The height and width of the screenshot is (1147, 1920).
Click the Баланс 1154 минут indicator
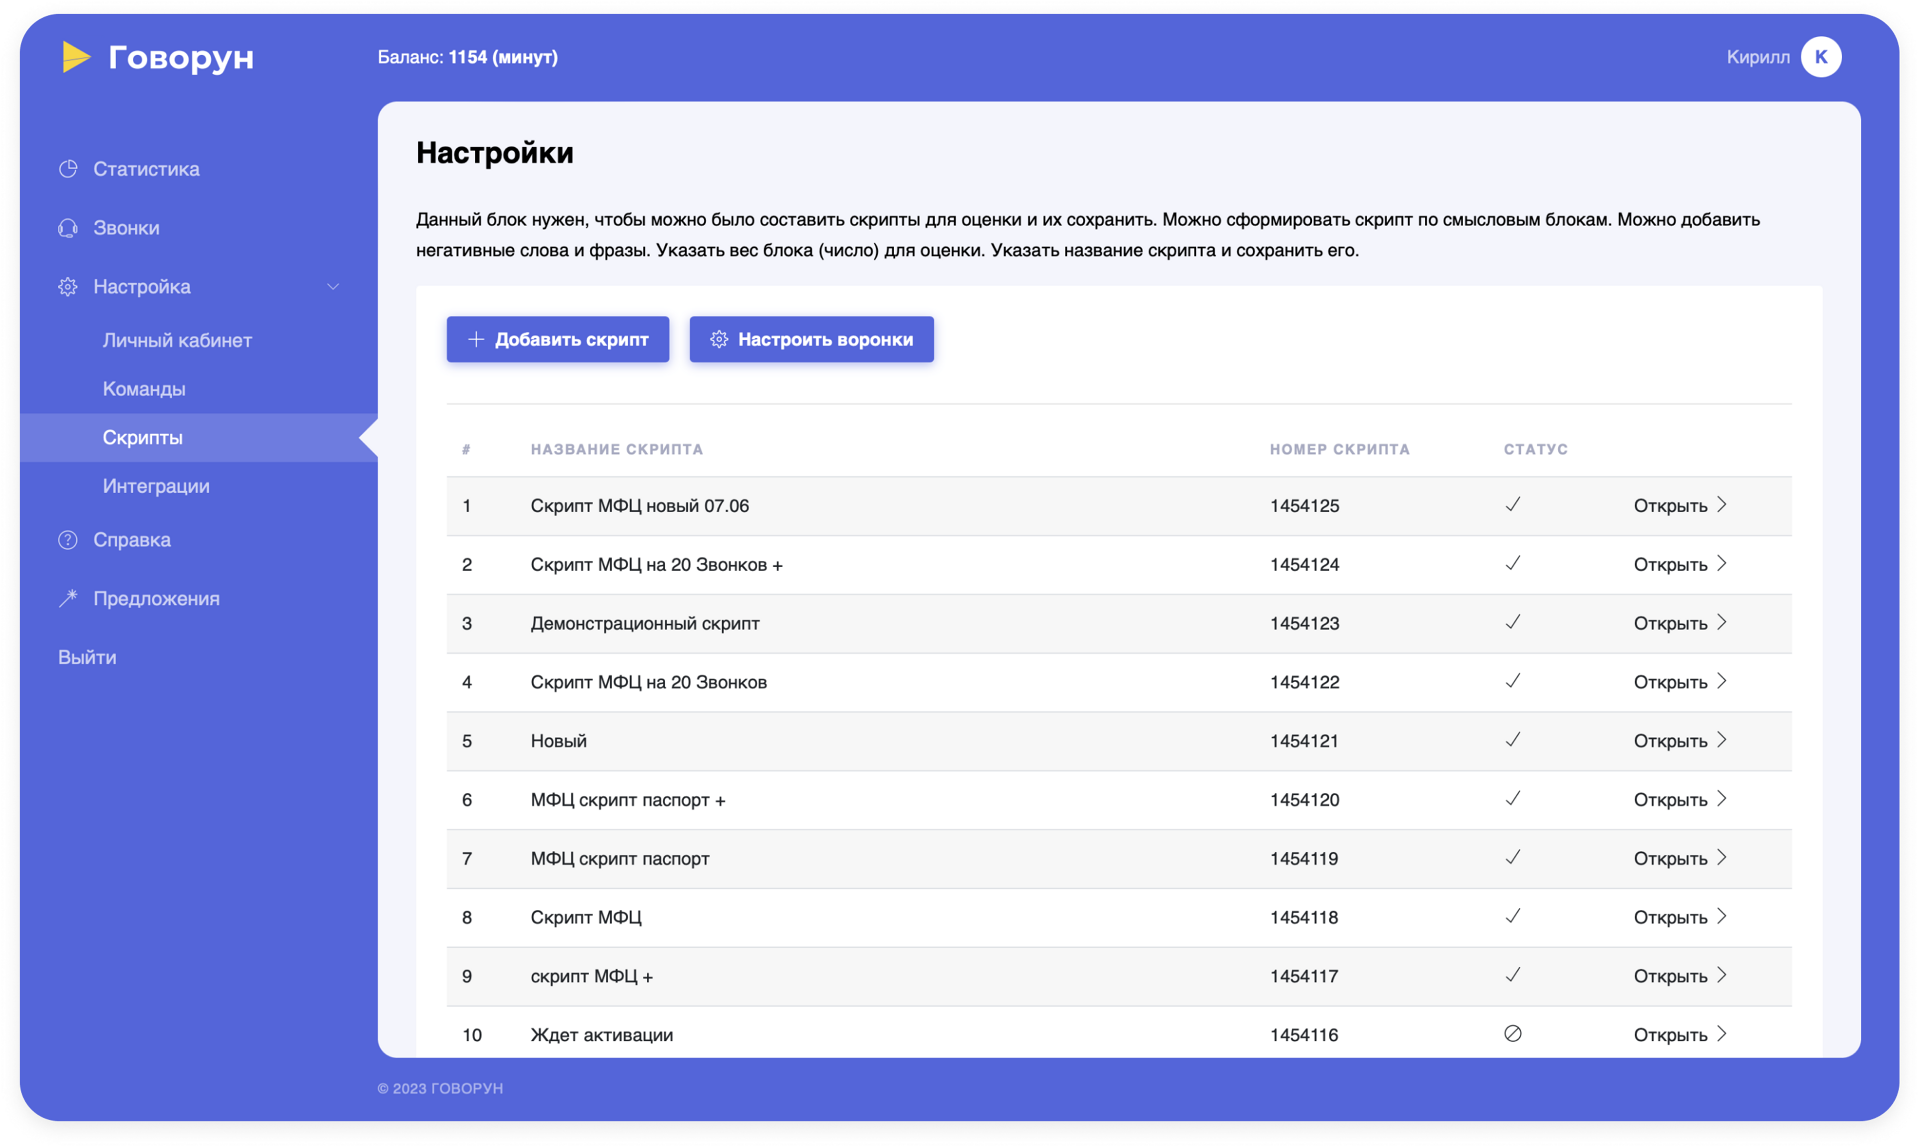coord(467,57)
